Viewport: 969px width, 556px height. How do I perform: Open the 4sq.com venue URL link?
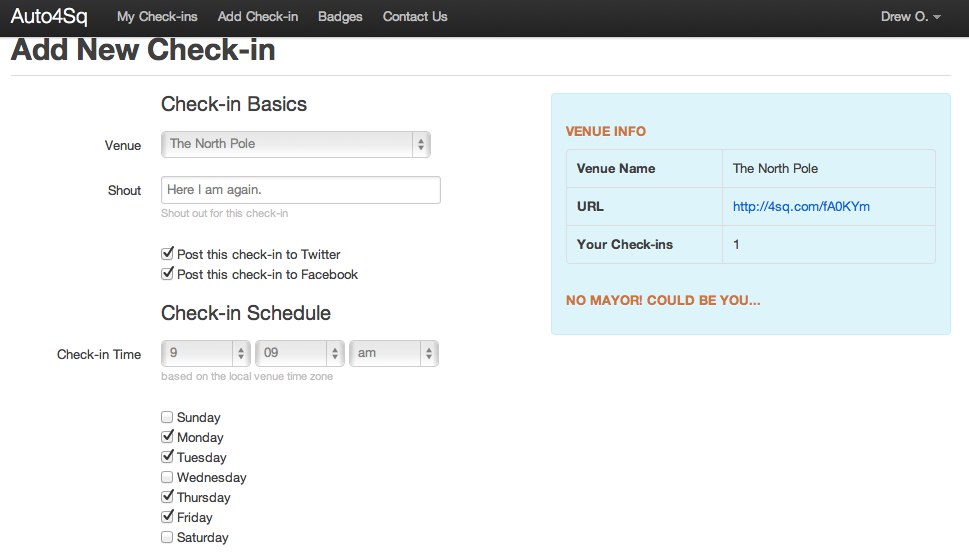coord(801,207)
